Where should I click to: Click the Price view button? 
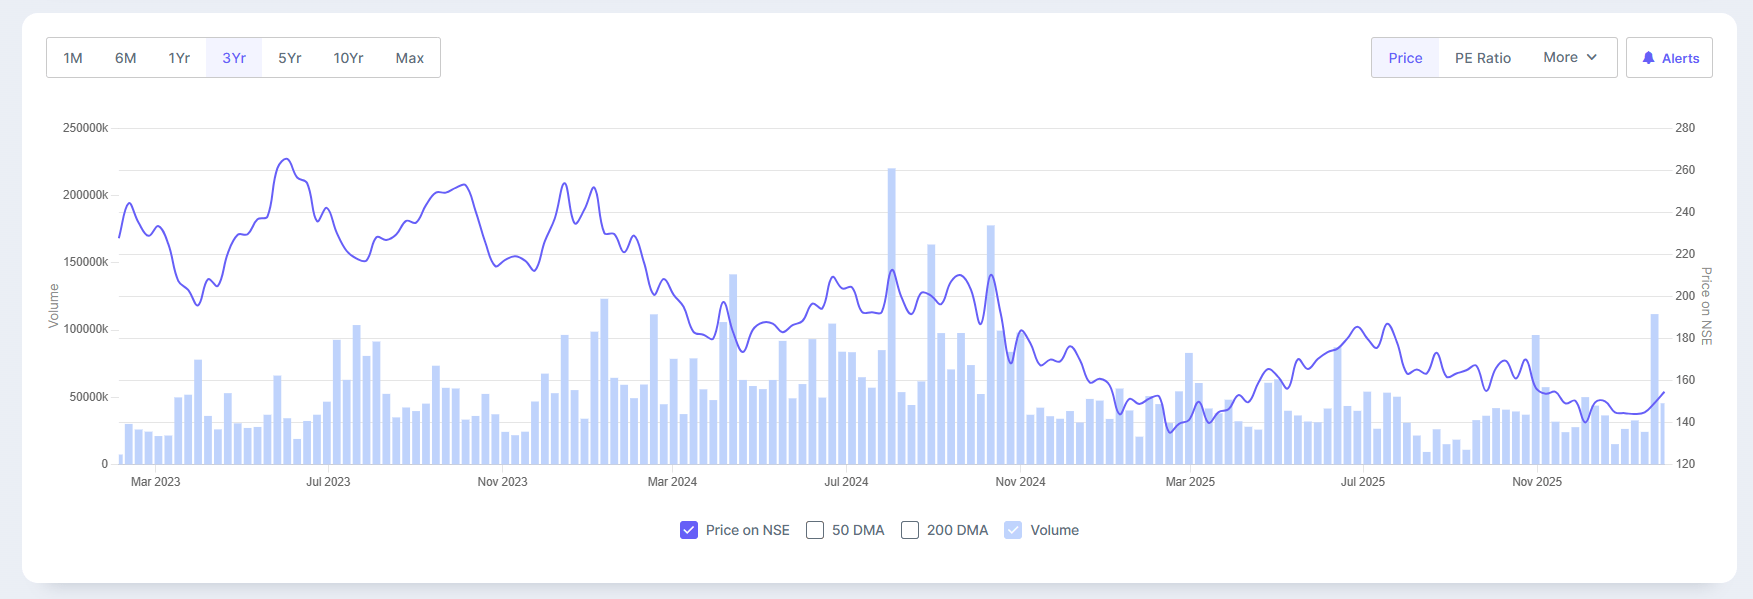[x=1405, y=58]
